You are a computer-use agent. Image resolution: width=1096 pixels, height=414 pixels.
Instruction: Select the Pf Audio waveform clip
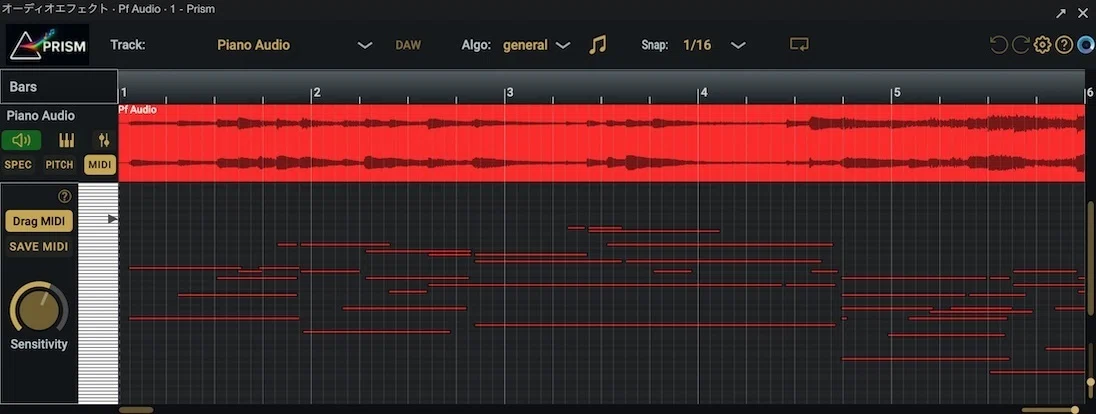(x=601, y=143)
